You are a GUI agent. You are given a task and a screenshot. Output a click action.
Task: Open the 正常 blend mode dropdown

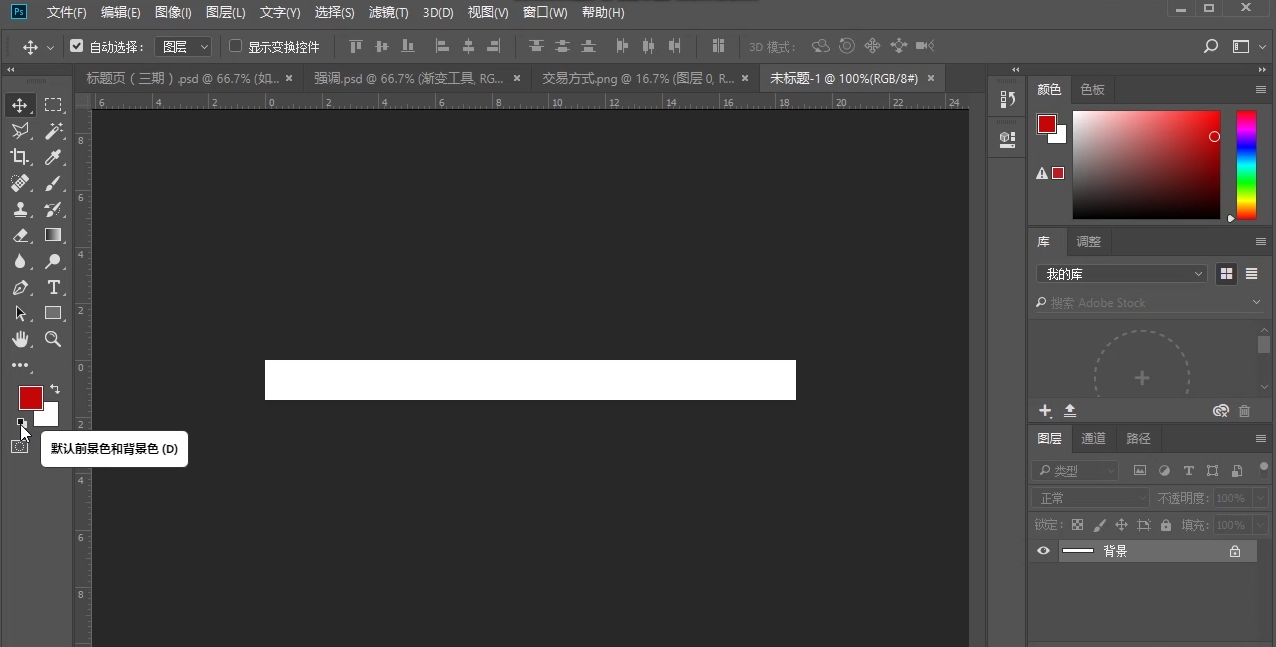coord(1091,498)
